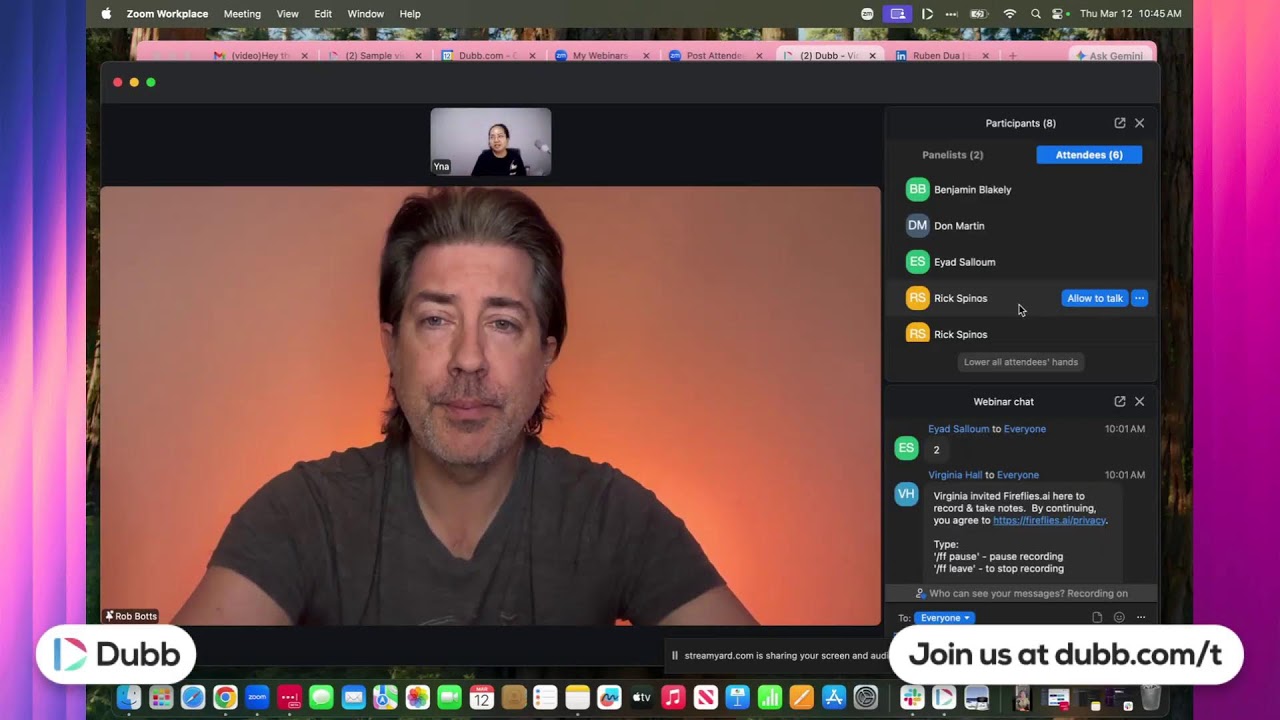Open the Meeting menu
Viewport: 1280px width, 720px height.
[242, 14]
